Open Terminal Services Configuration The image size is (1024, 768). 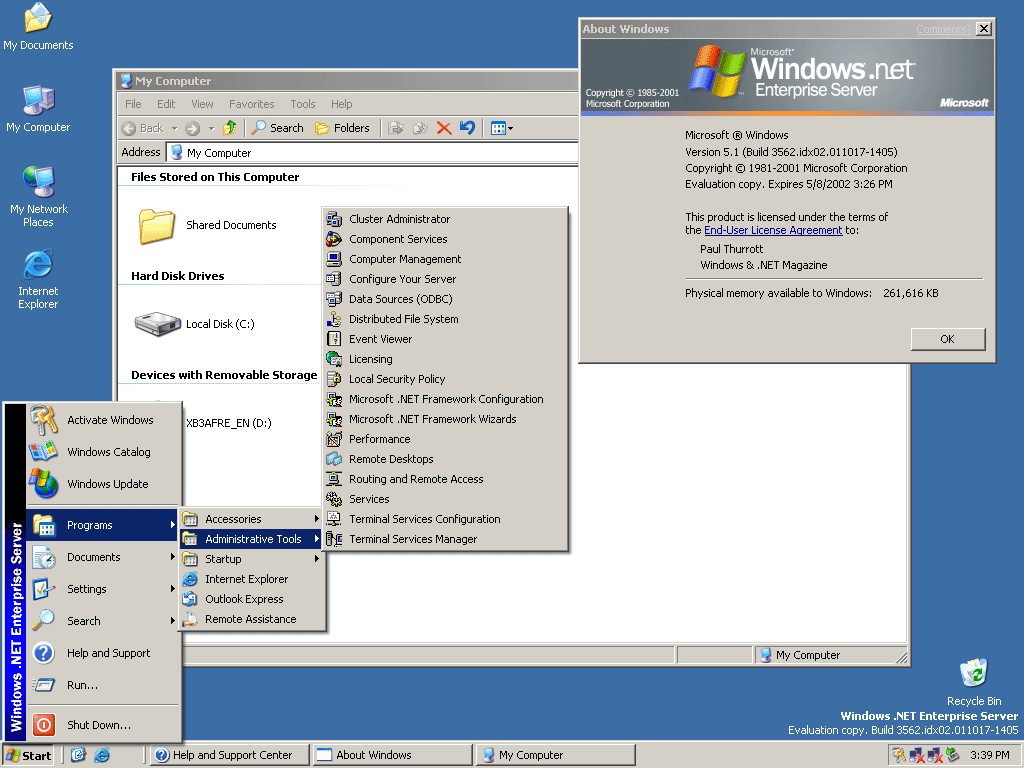pyautogui.click(x=445, y=519)
